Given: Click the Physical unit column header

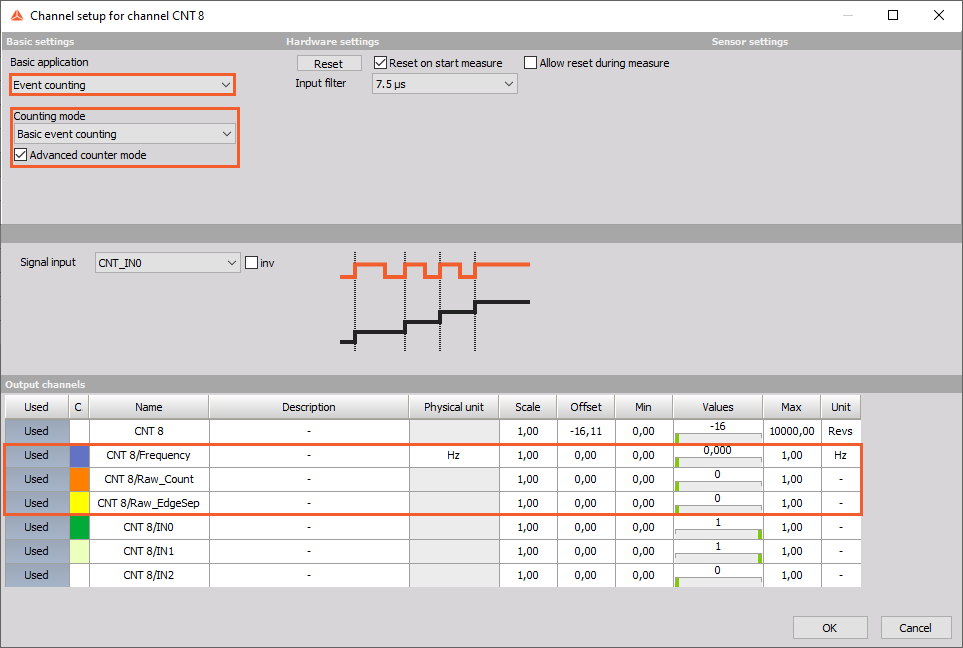Looking at the screenshot, I should point(454,407).
